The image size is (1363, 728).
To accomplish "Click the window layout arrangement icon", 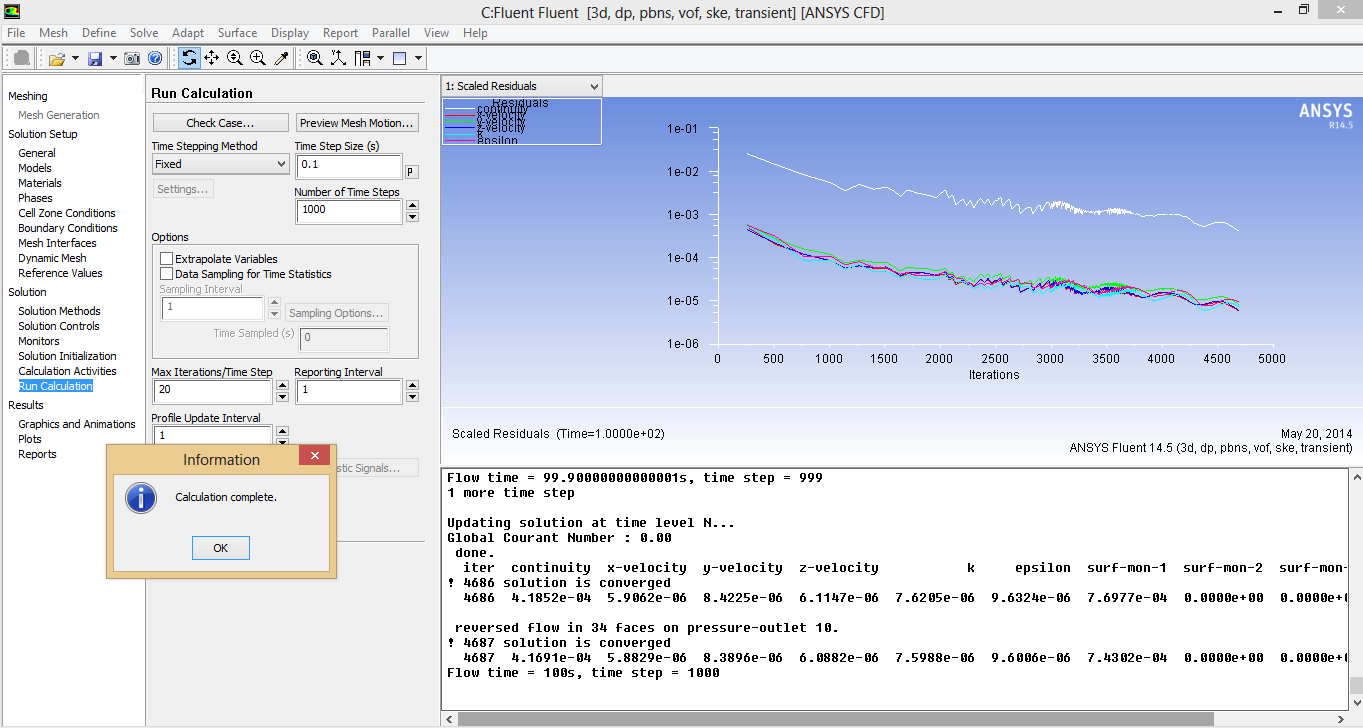I will pyautogui.click(x=362, y=58).
